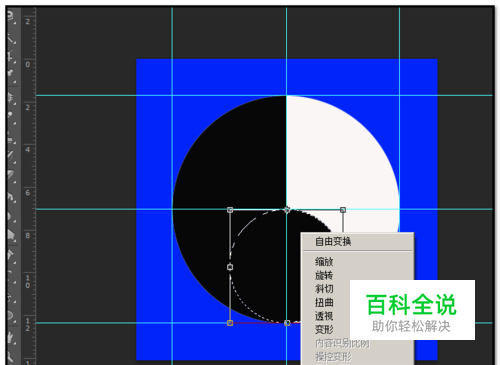Click the greyed 内容识别比例 entry

point(342,343)
